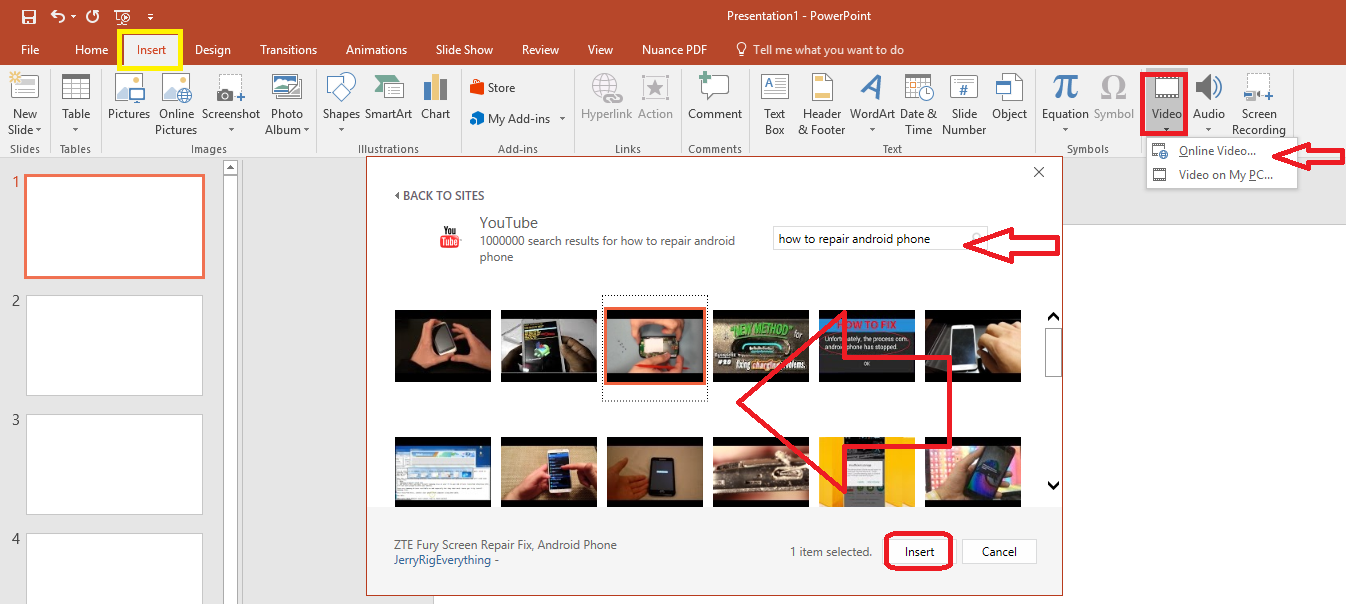The width and height of the screenshot is (1346, 604).
Task: Insert Date & Time
Action: point(918,105)
